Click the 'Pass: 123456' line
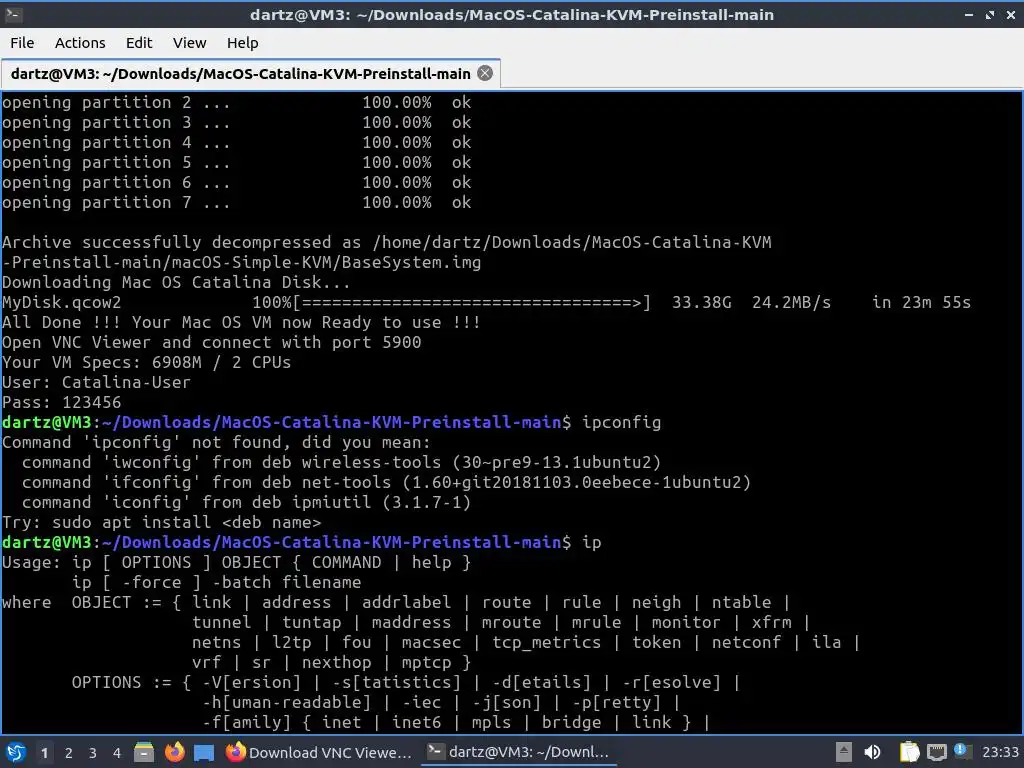The image size is (1024, 768). point(61,402)
